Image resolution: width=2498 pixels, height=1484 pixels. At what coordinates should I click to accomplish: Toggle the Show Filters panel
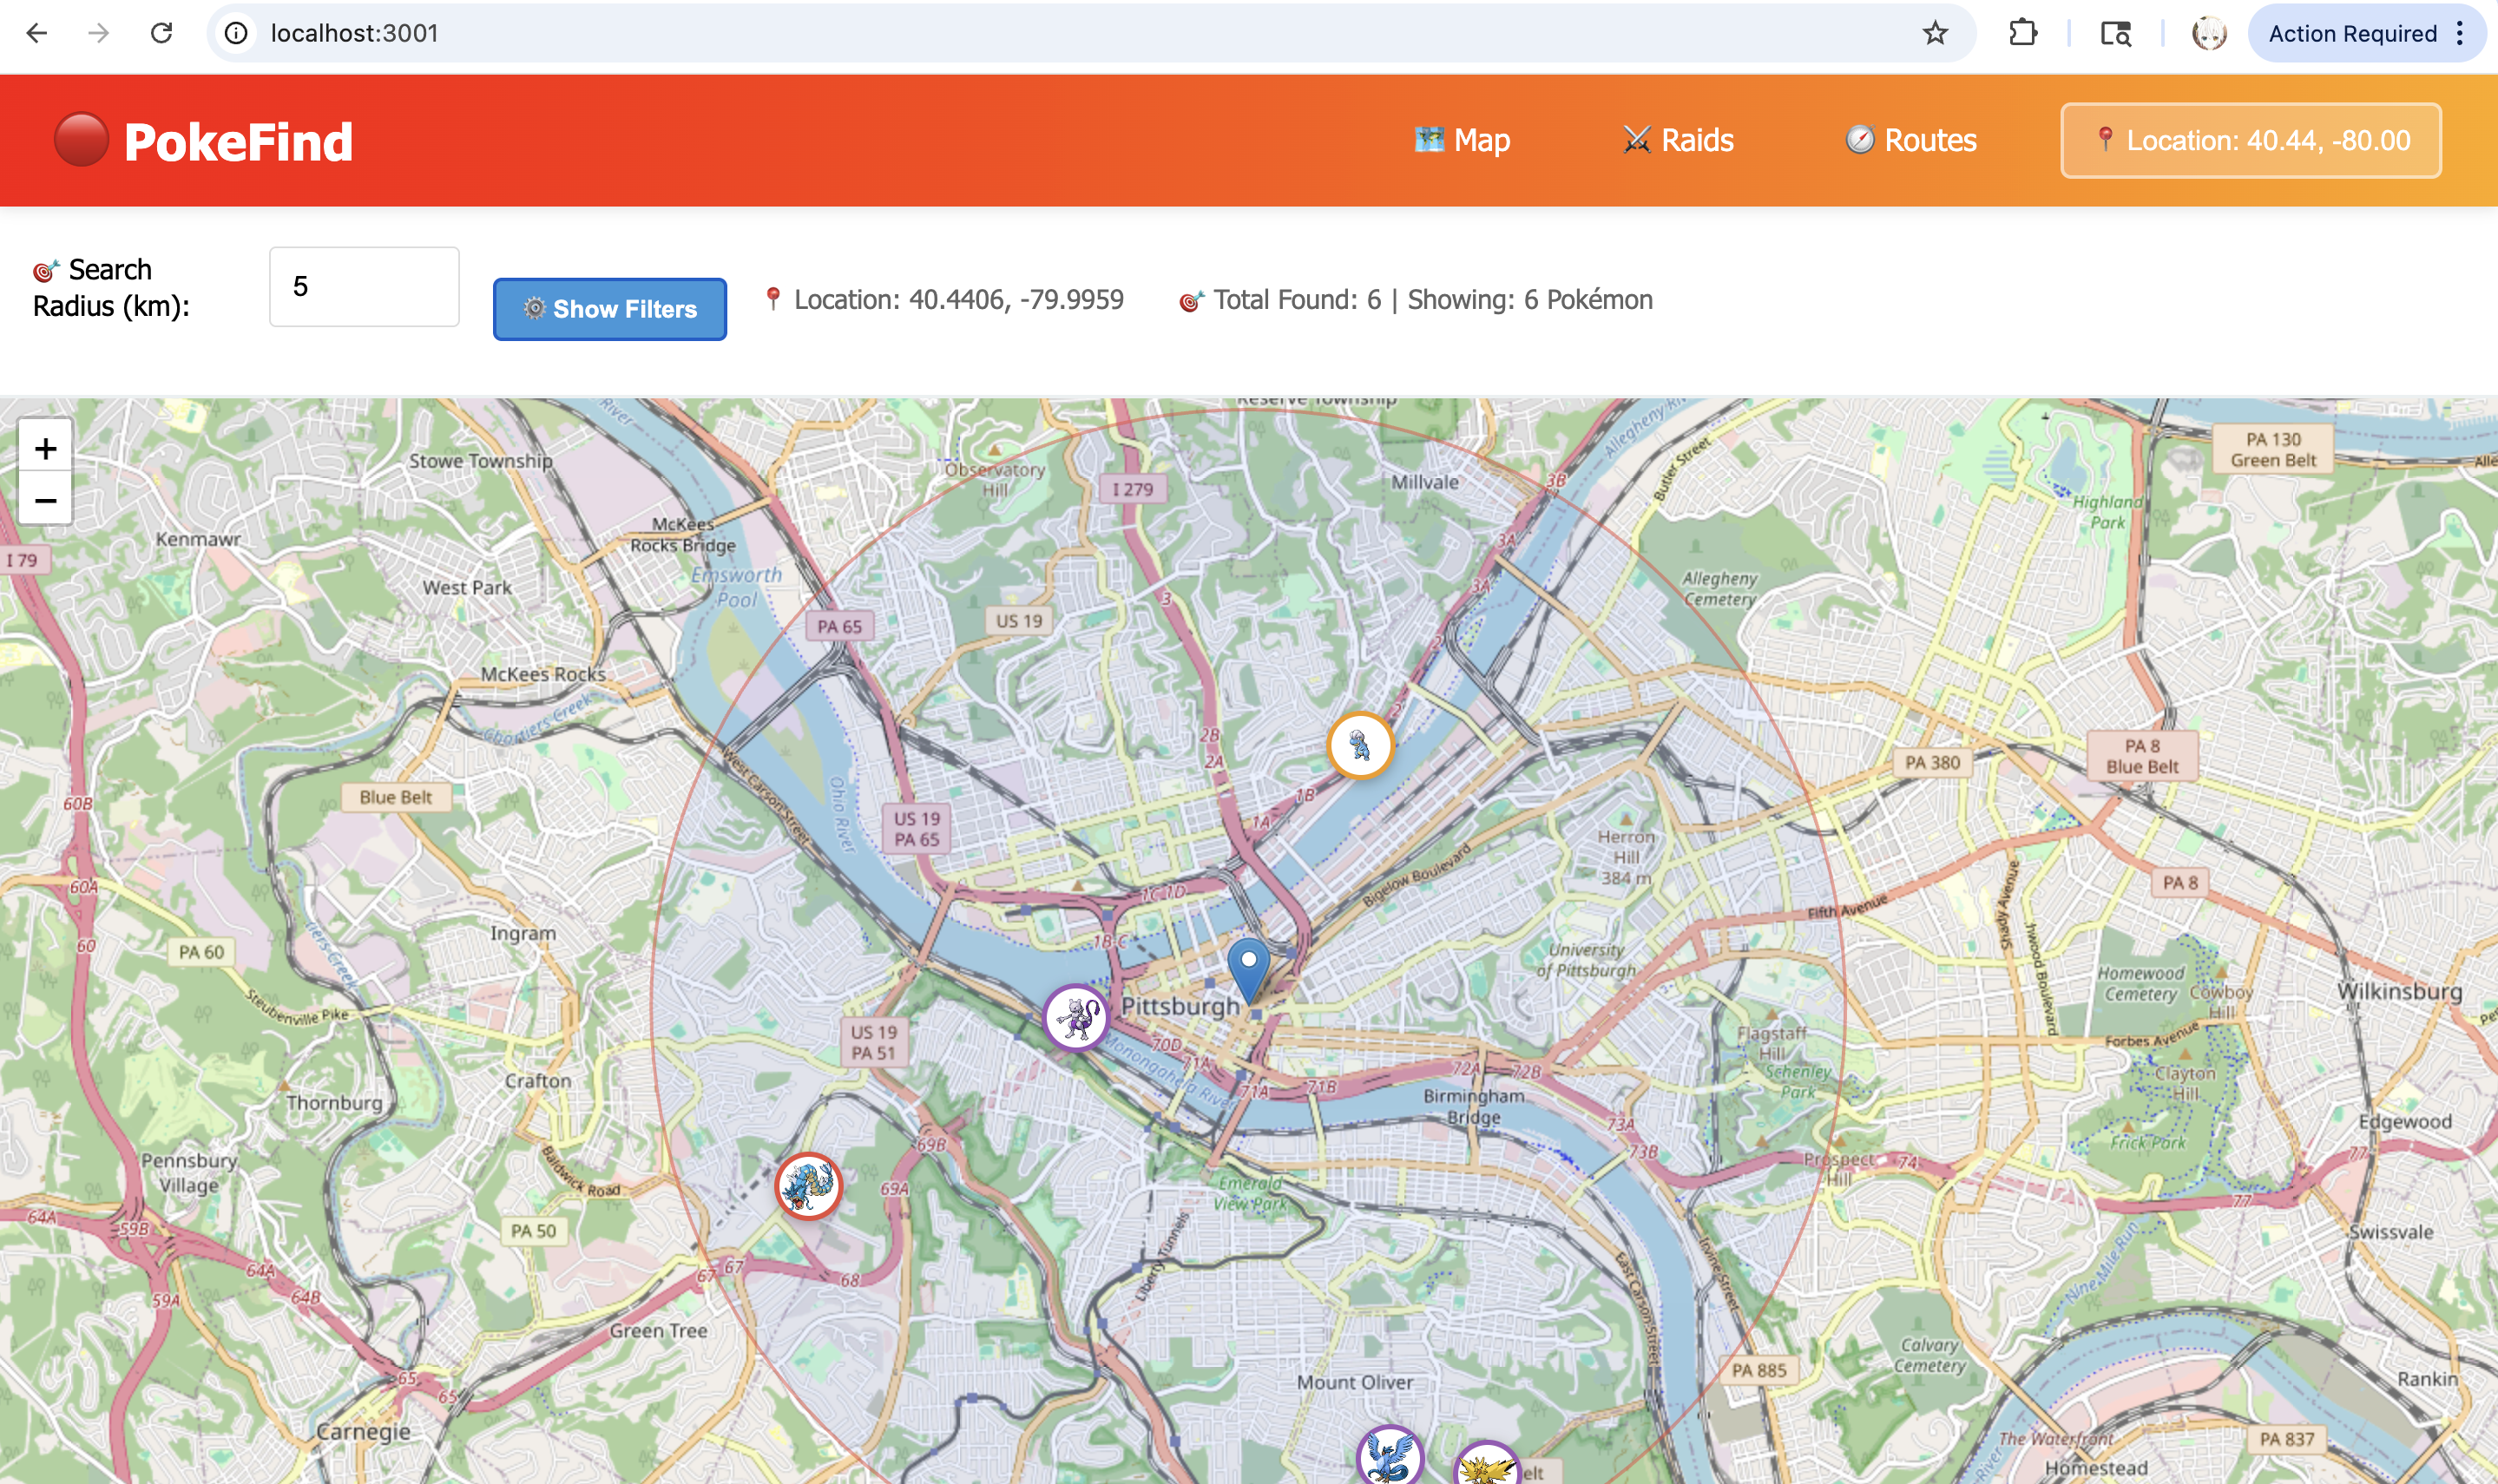[610, 309]
